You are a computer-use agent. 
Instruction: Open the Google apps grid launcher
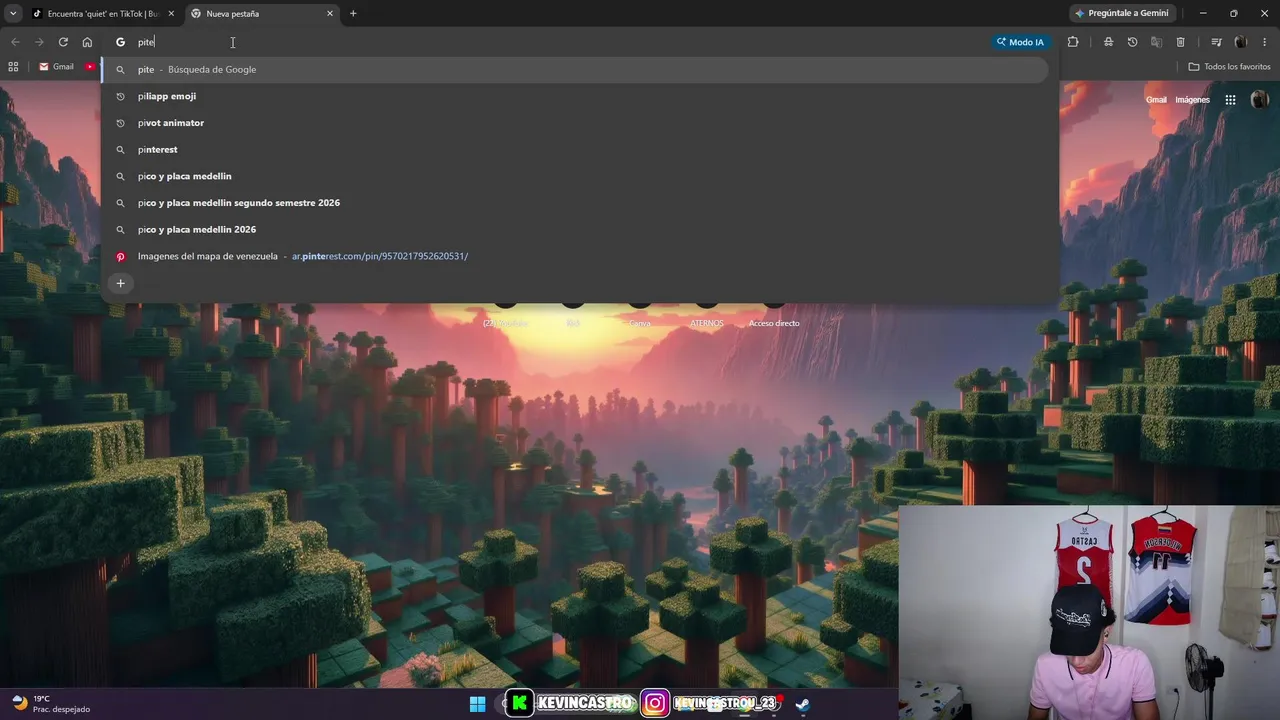pos(1230,100)
